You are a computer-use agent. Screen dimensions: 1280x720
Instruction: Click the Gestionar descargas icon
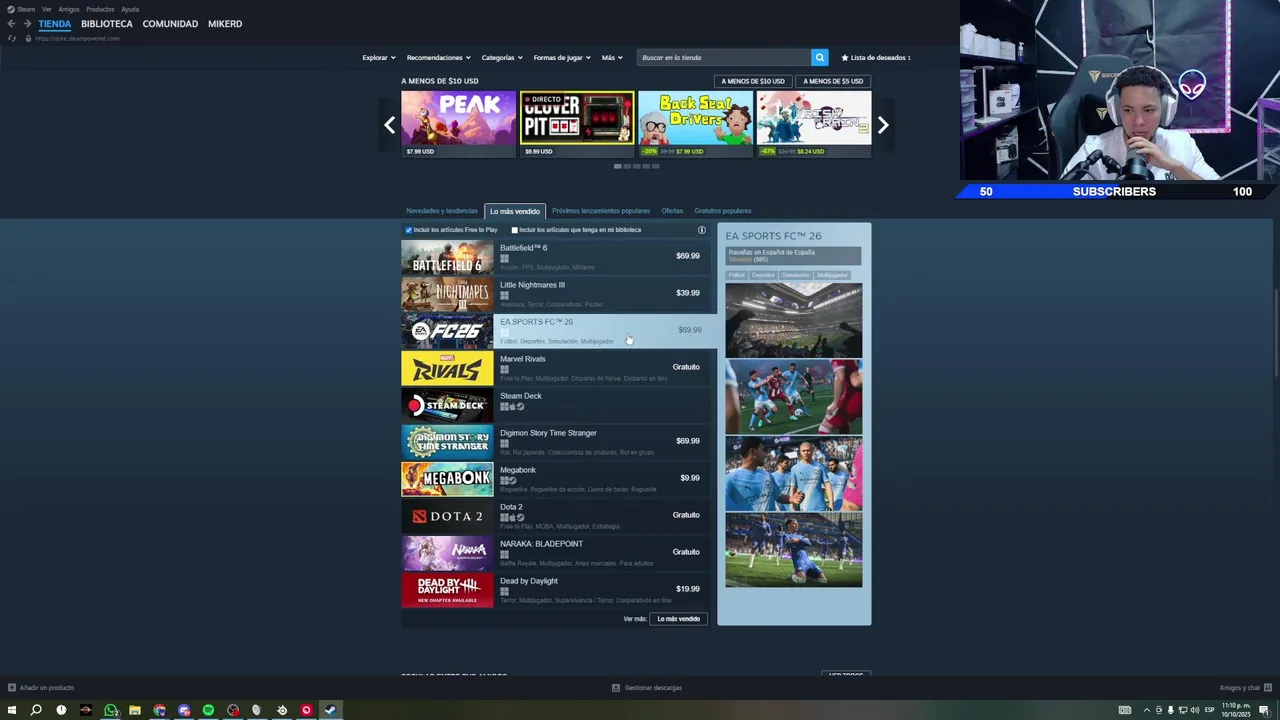(x=616, y=688)
